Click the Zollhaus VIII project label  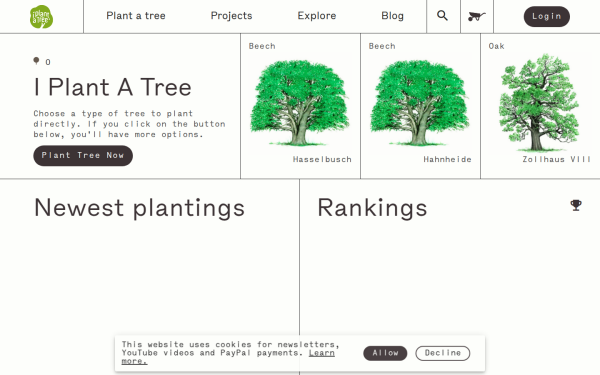click(x=557, y=159)
